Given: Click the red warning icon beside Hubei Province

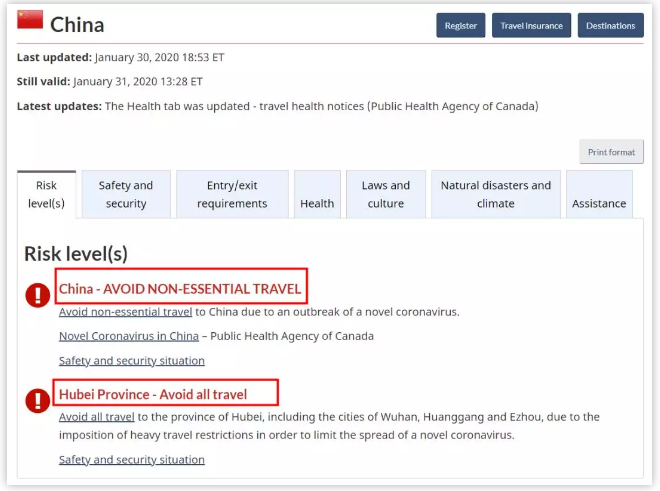Looking at the screenshot, I should (x=38, y=400).
